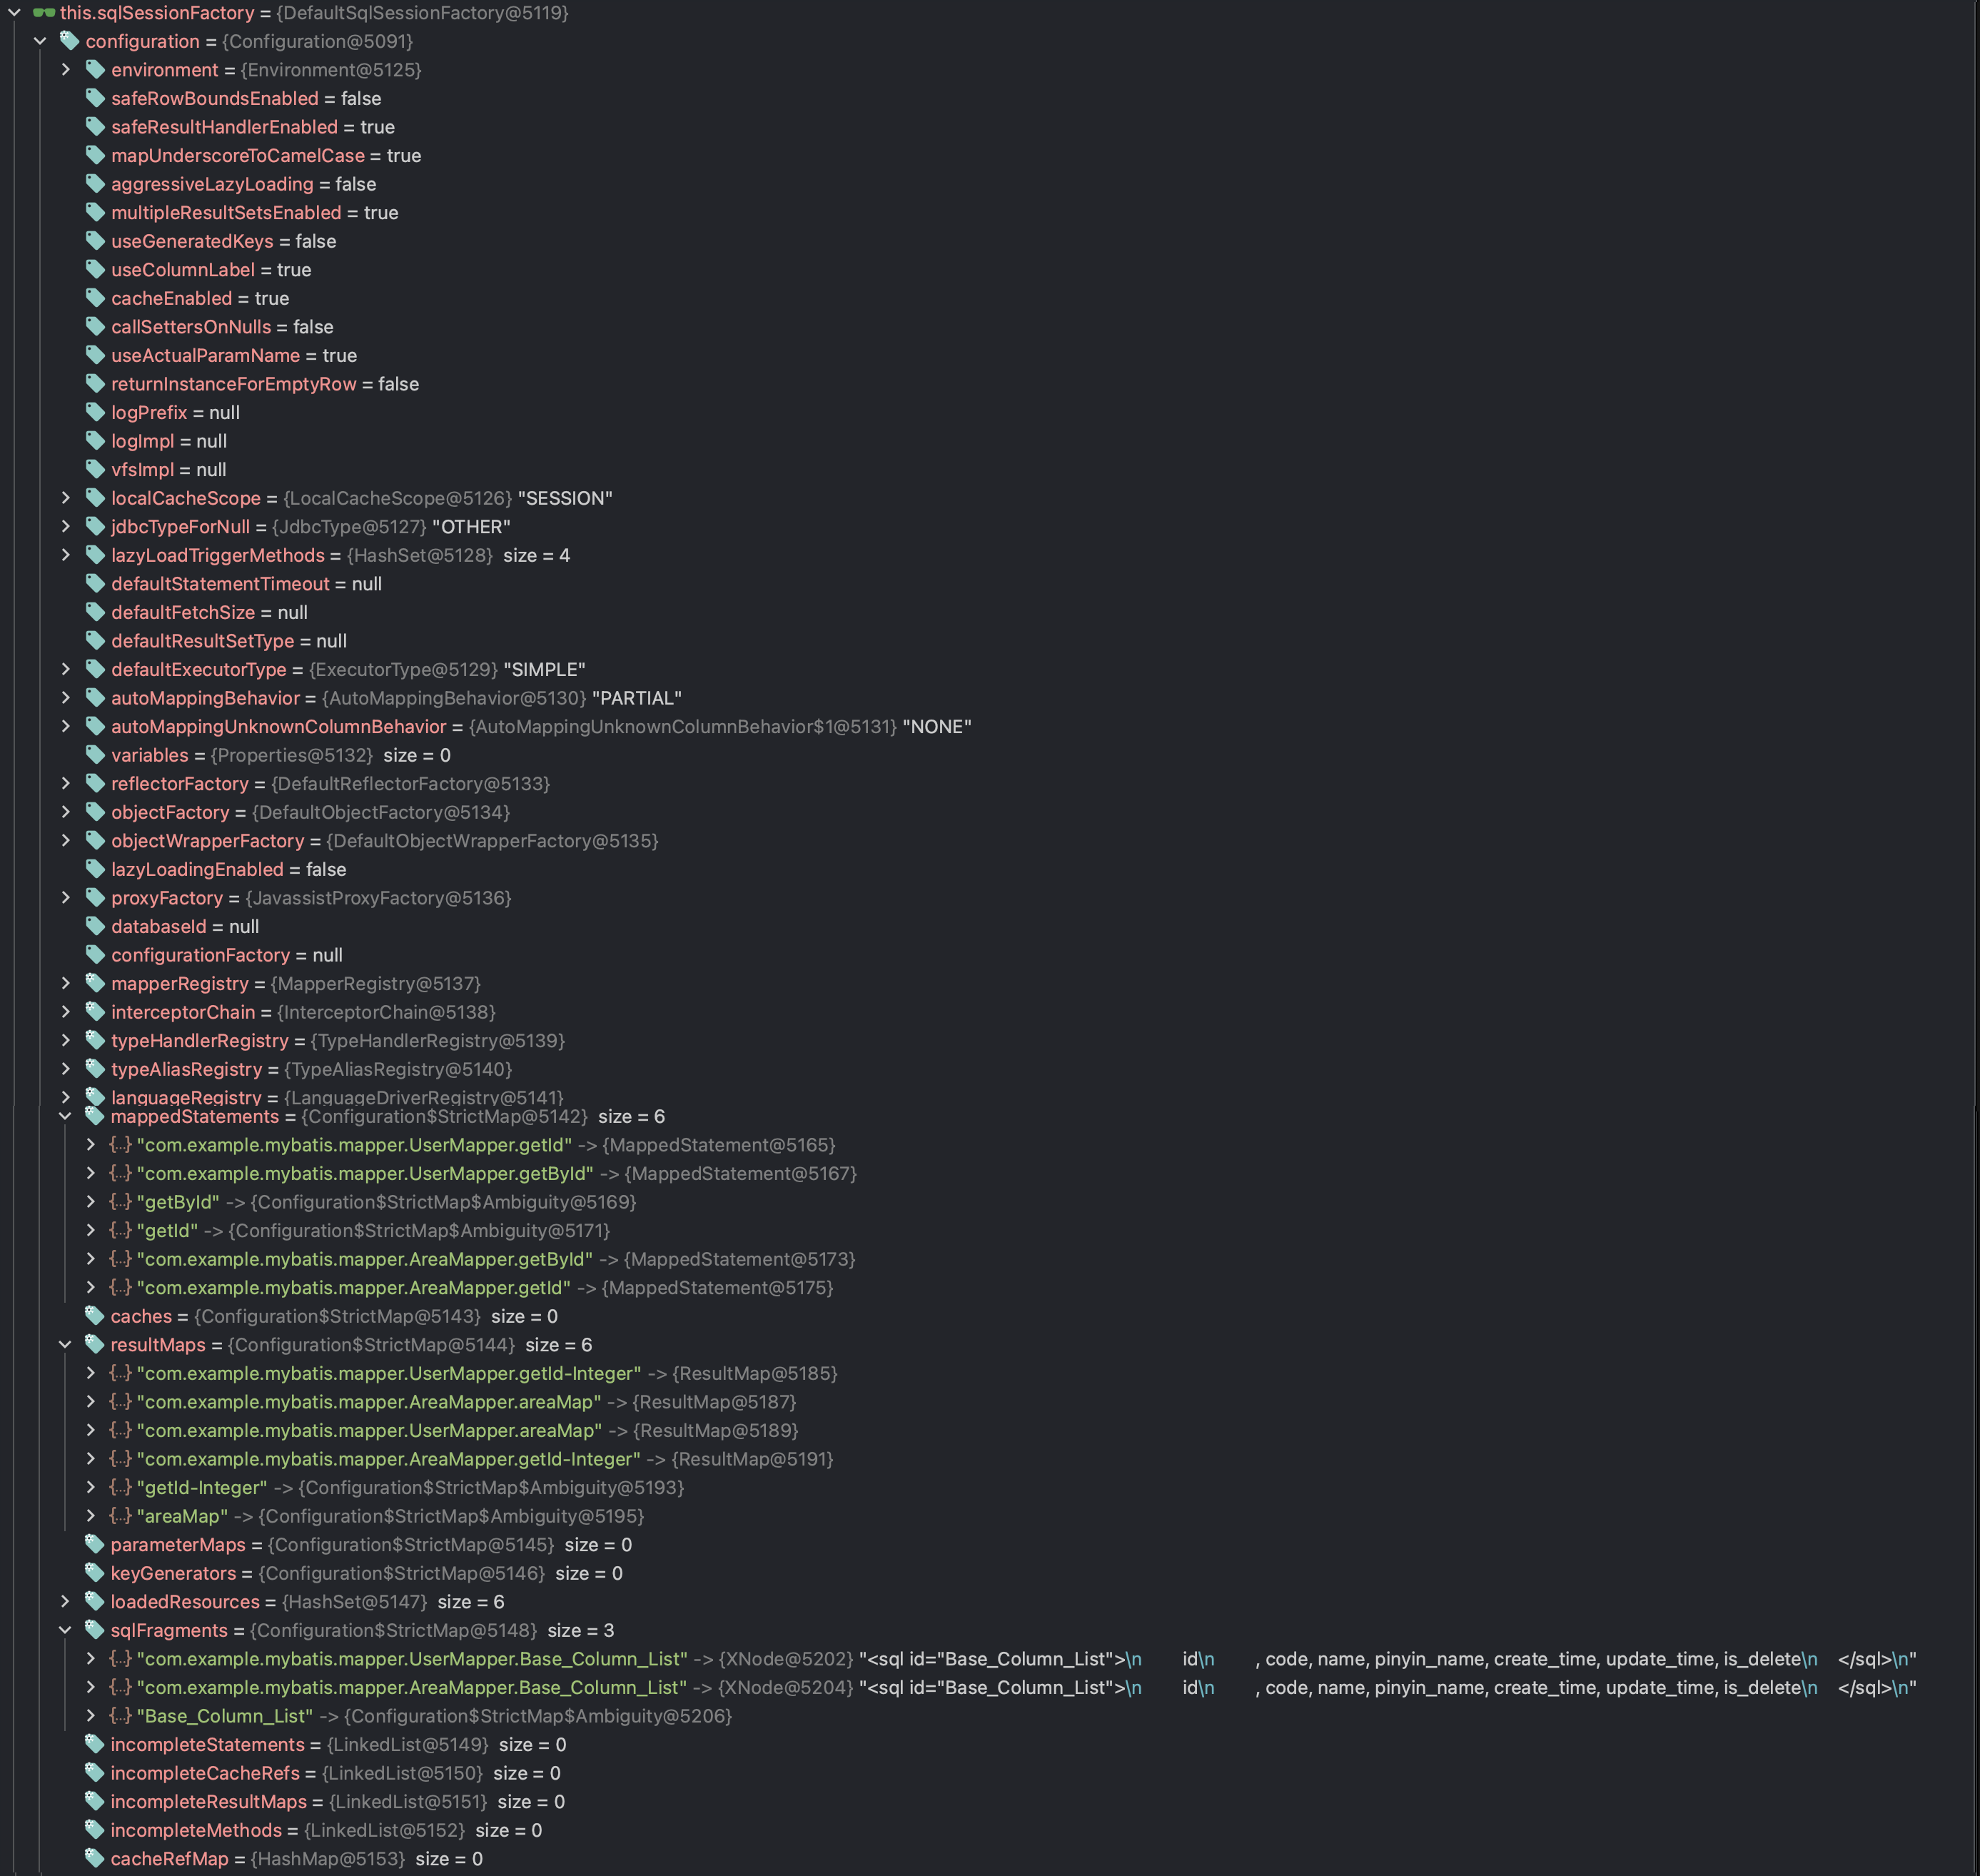Click the field tag icon beside variables
Viewport: 1980px width, 1876px height.
(95, 755)
